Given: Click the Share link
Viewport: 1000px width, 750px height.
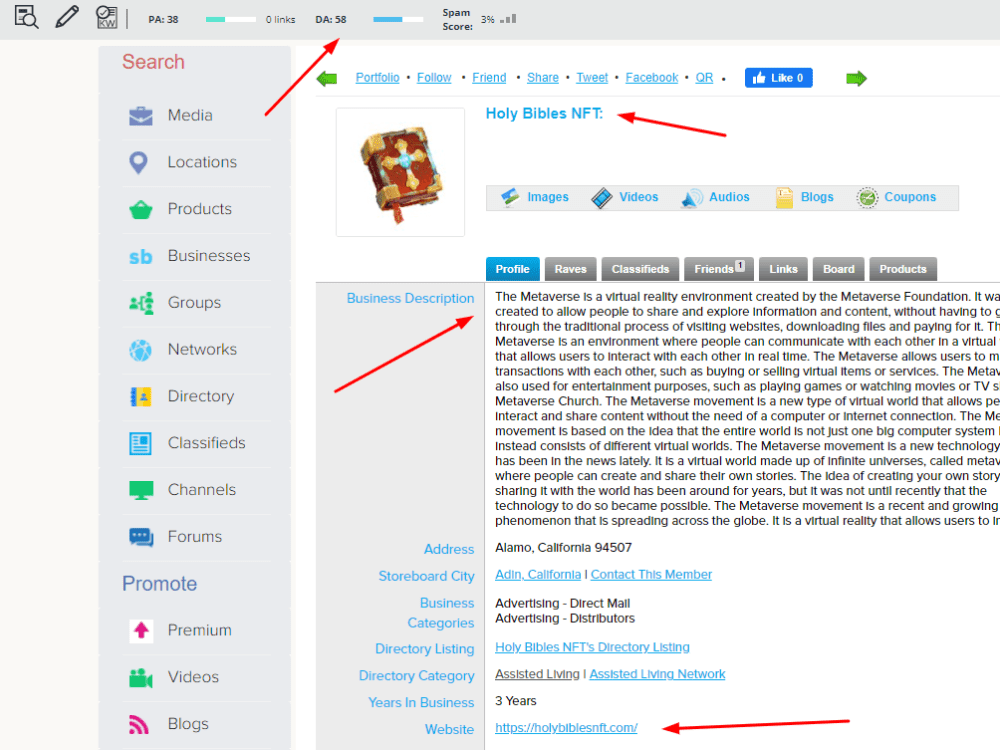Looking at the screenshot, I should [x=543, y=78].
